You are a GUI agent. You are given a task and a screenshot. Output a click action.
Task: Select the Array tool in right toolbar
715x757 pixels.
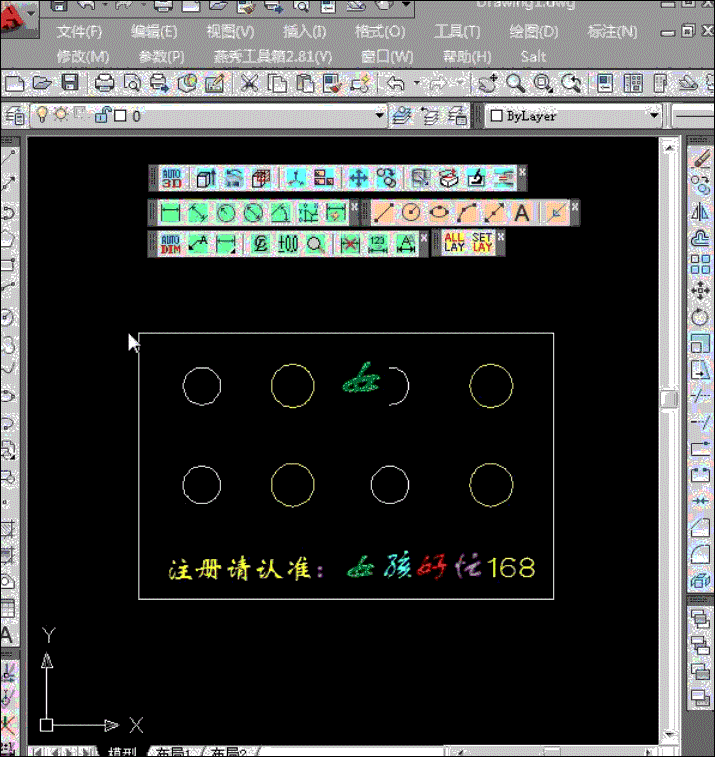click(x=700, y=265)
